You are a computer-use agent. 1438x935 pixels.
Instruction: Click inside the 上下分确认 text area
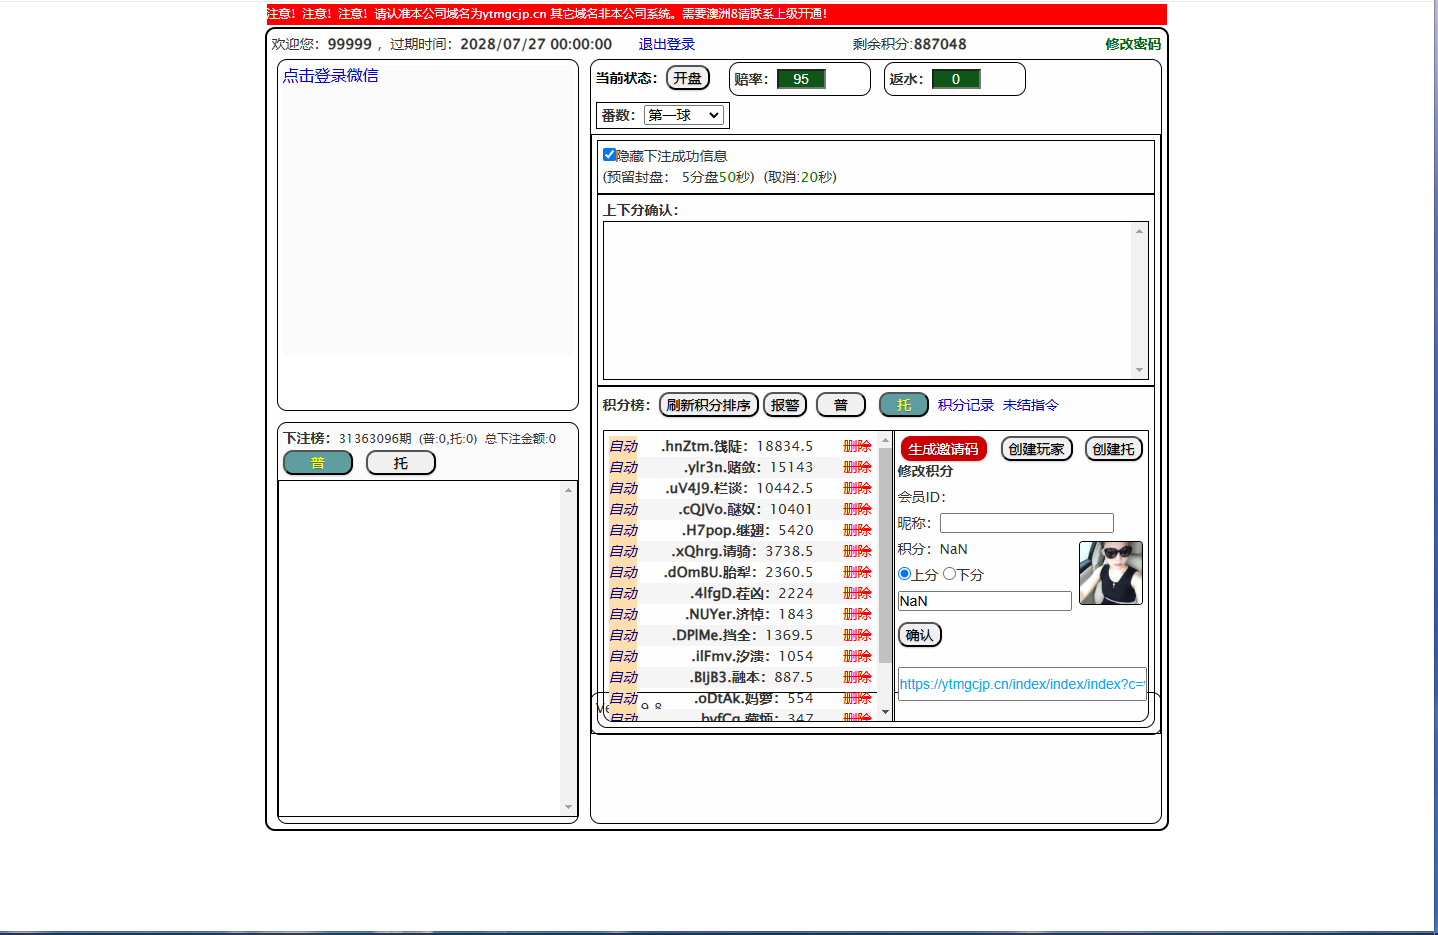pyautogui.click(x=867, y=300)
